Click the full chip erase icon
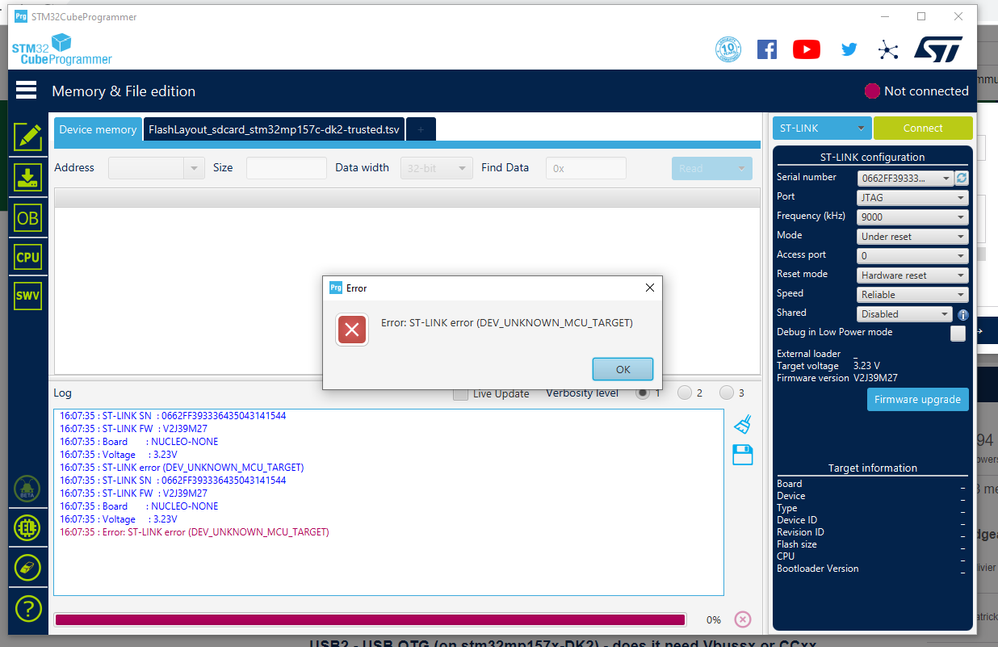This screenshot has width=998, height=647. [x=27, y=567]
